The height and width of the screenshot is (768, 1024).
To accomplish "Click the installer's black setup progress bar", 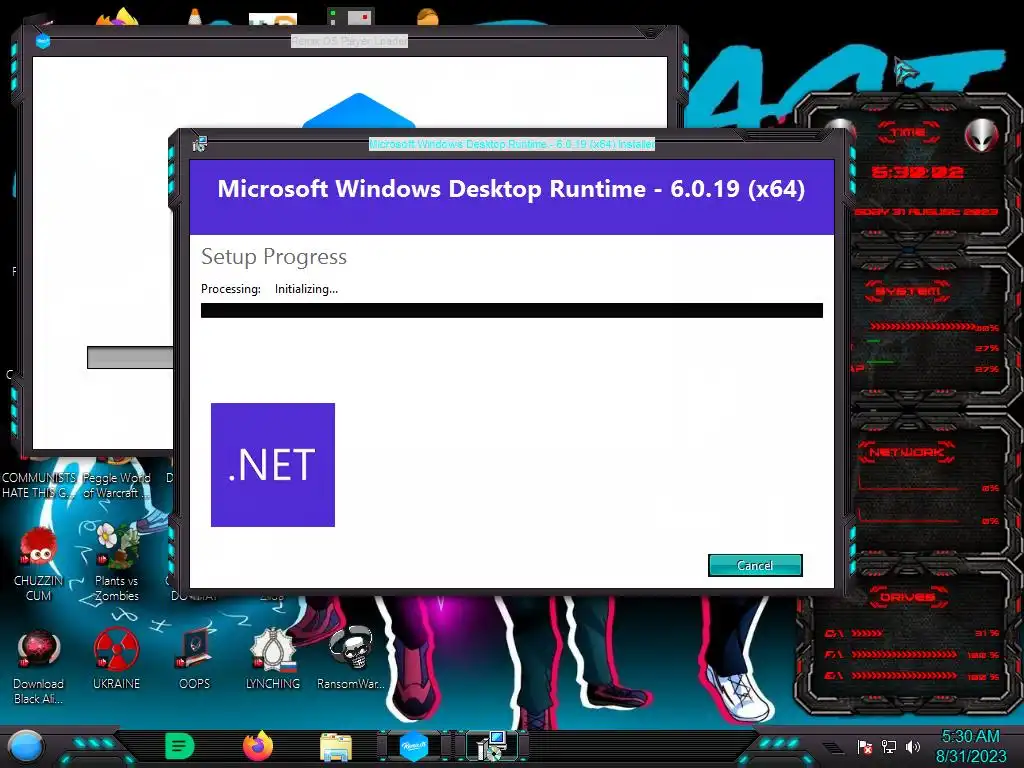I will click(511, 310).
